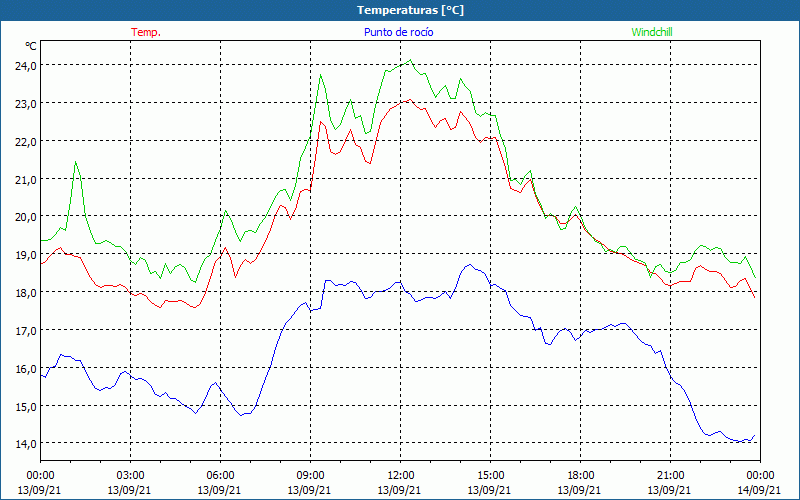Click the 18,0 y-axis value
Image resolution: width=800 pixels, height=500 pixels.
(26, 293)
